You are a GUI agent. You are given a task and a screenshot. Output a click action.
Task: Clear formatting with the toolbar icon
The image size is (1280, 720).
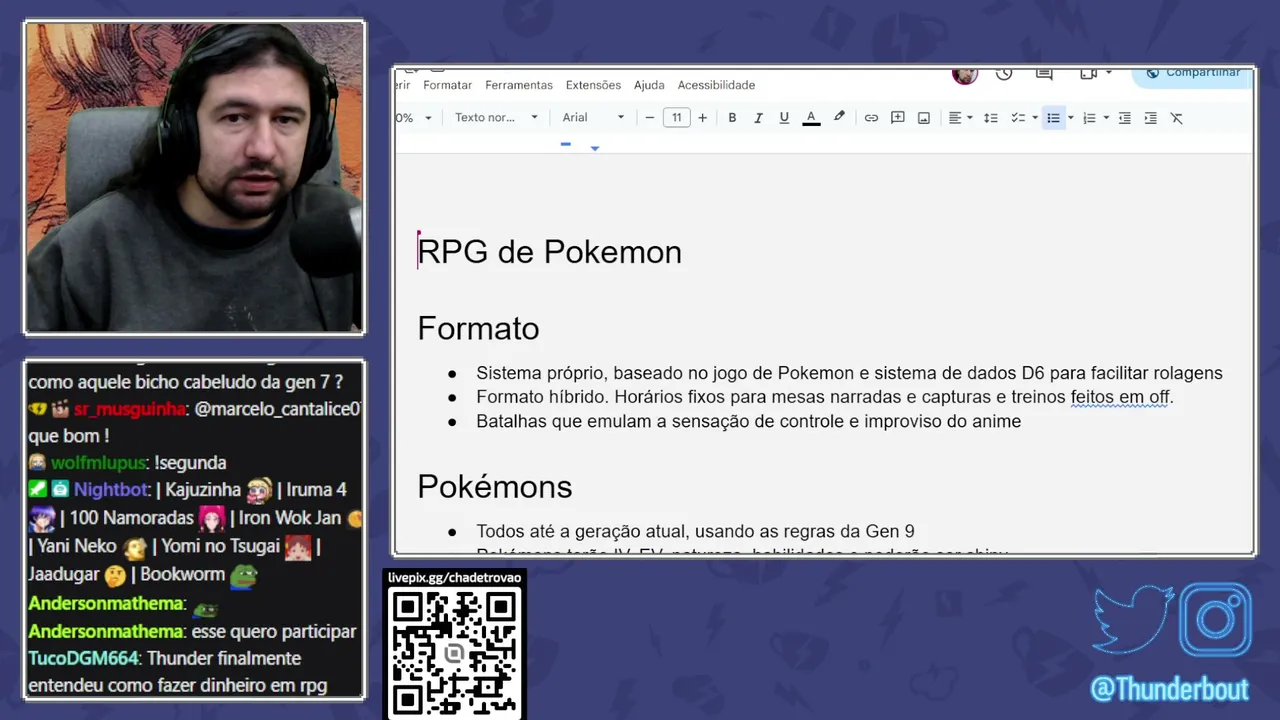[1177, 118]
